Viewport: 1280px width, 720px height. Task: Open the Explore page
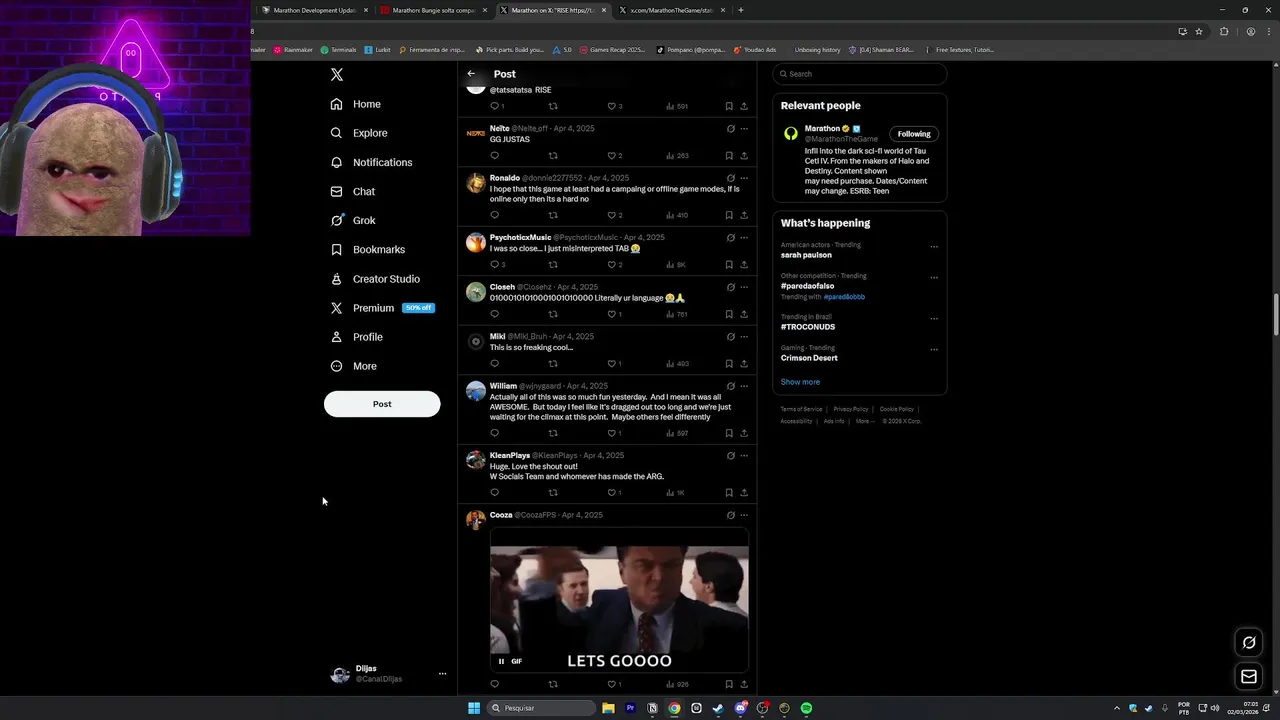click(x=359, y=133)
